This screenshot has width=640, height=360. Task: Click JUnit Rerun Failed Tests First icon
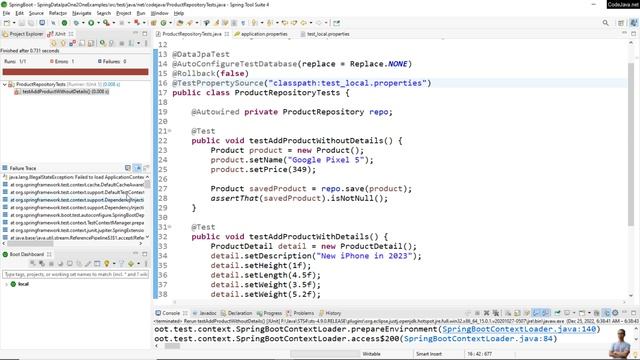point(111,43)
